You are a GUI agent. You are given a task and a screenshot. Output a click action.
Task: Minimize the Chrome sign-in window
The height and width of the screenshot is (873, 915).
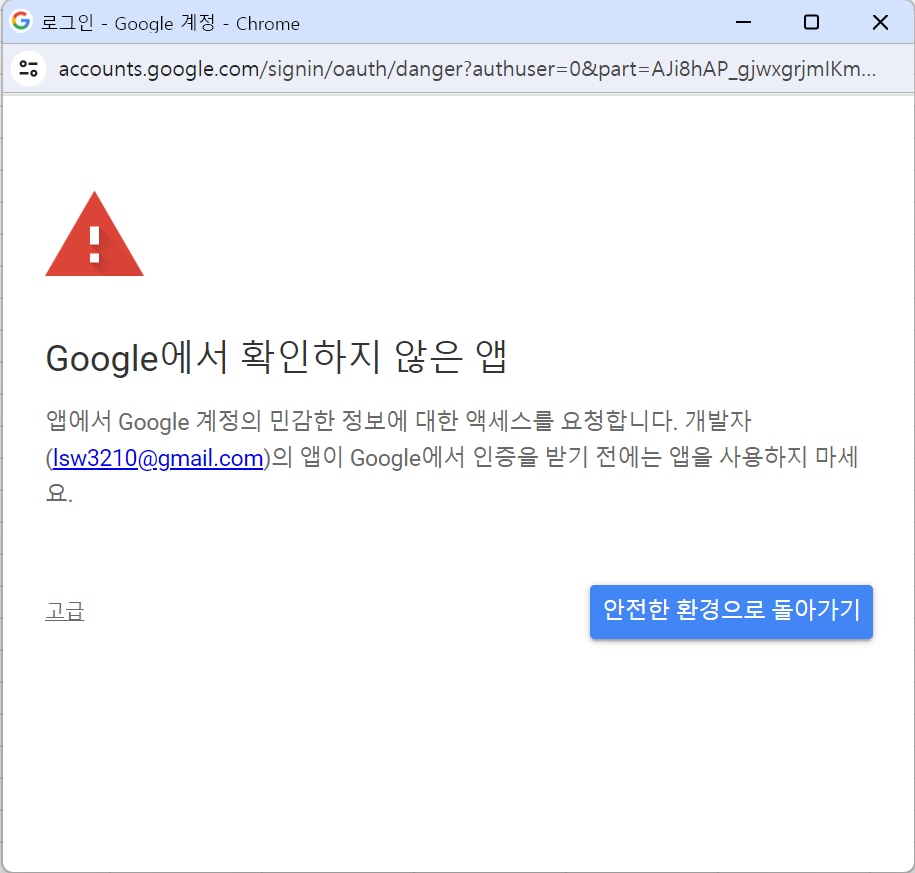tap(743, 22)
